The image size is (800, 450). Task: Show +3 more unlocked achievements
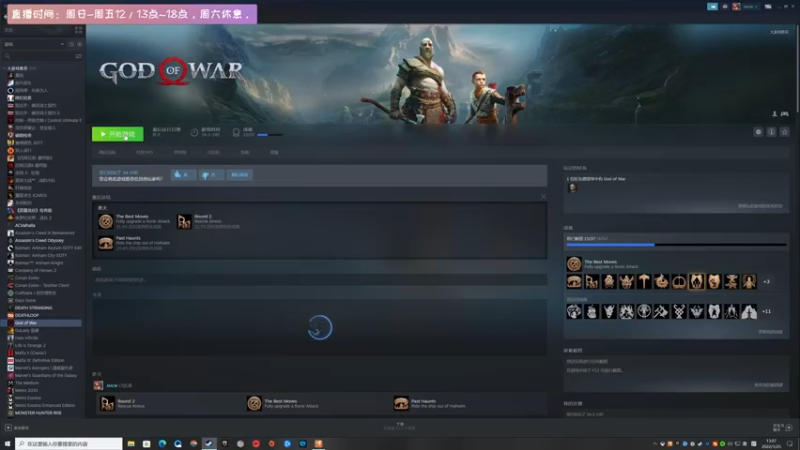(x=766, y=282)
